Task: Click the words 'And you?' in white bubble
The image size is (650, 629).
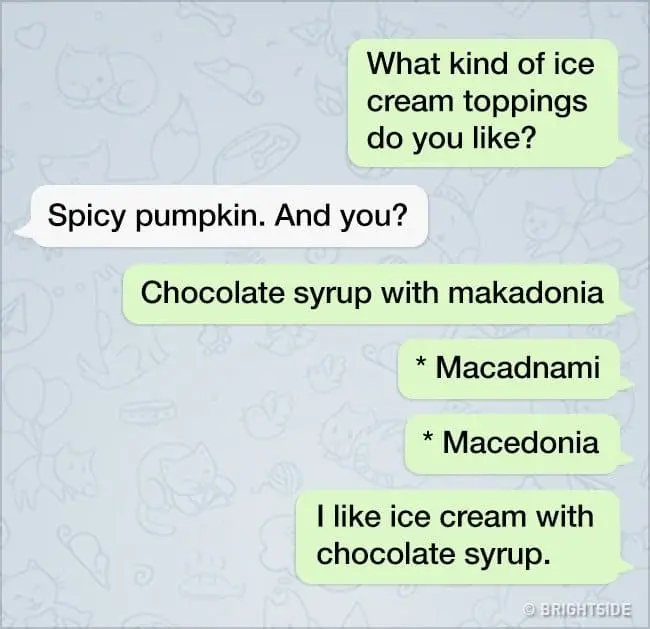Action: click(341, 216)
